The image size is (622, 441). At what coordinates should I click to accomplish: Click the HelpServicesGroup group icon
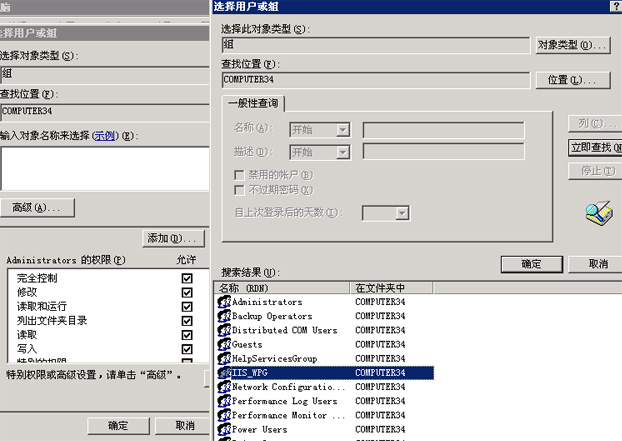224,359
